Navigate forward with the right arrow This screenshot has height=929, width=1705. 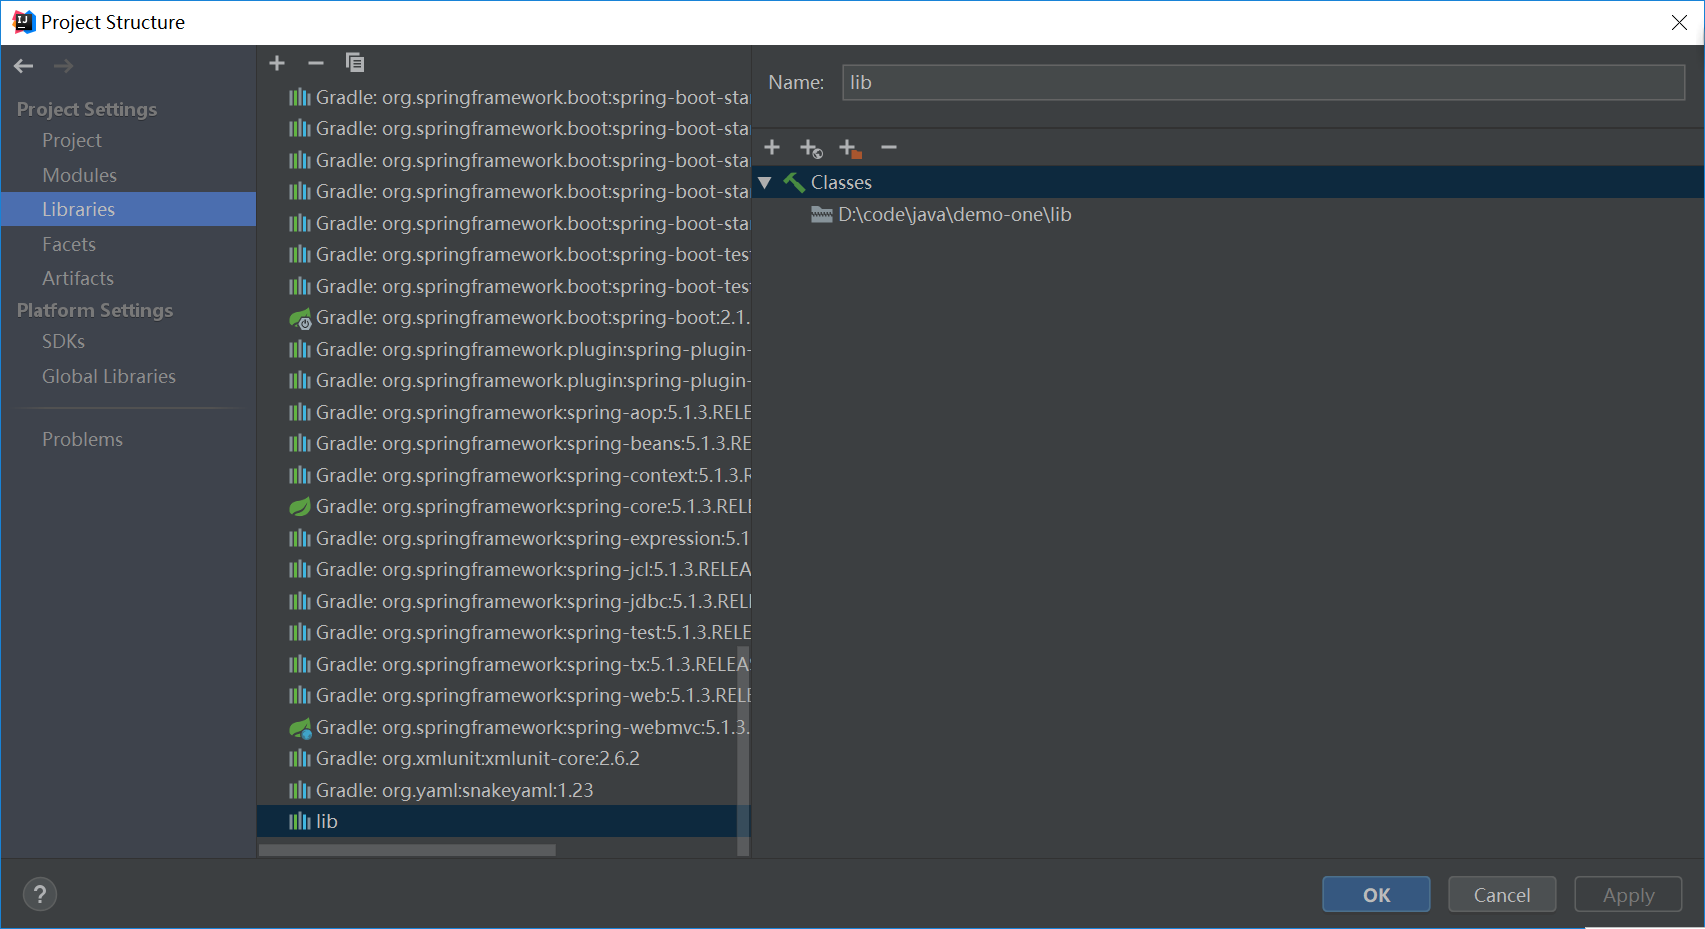(x=63, y=66)
